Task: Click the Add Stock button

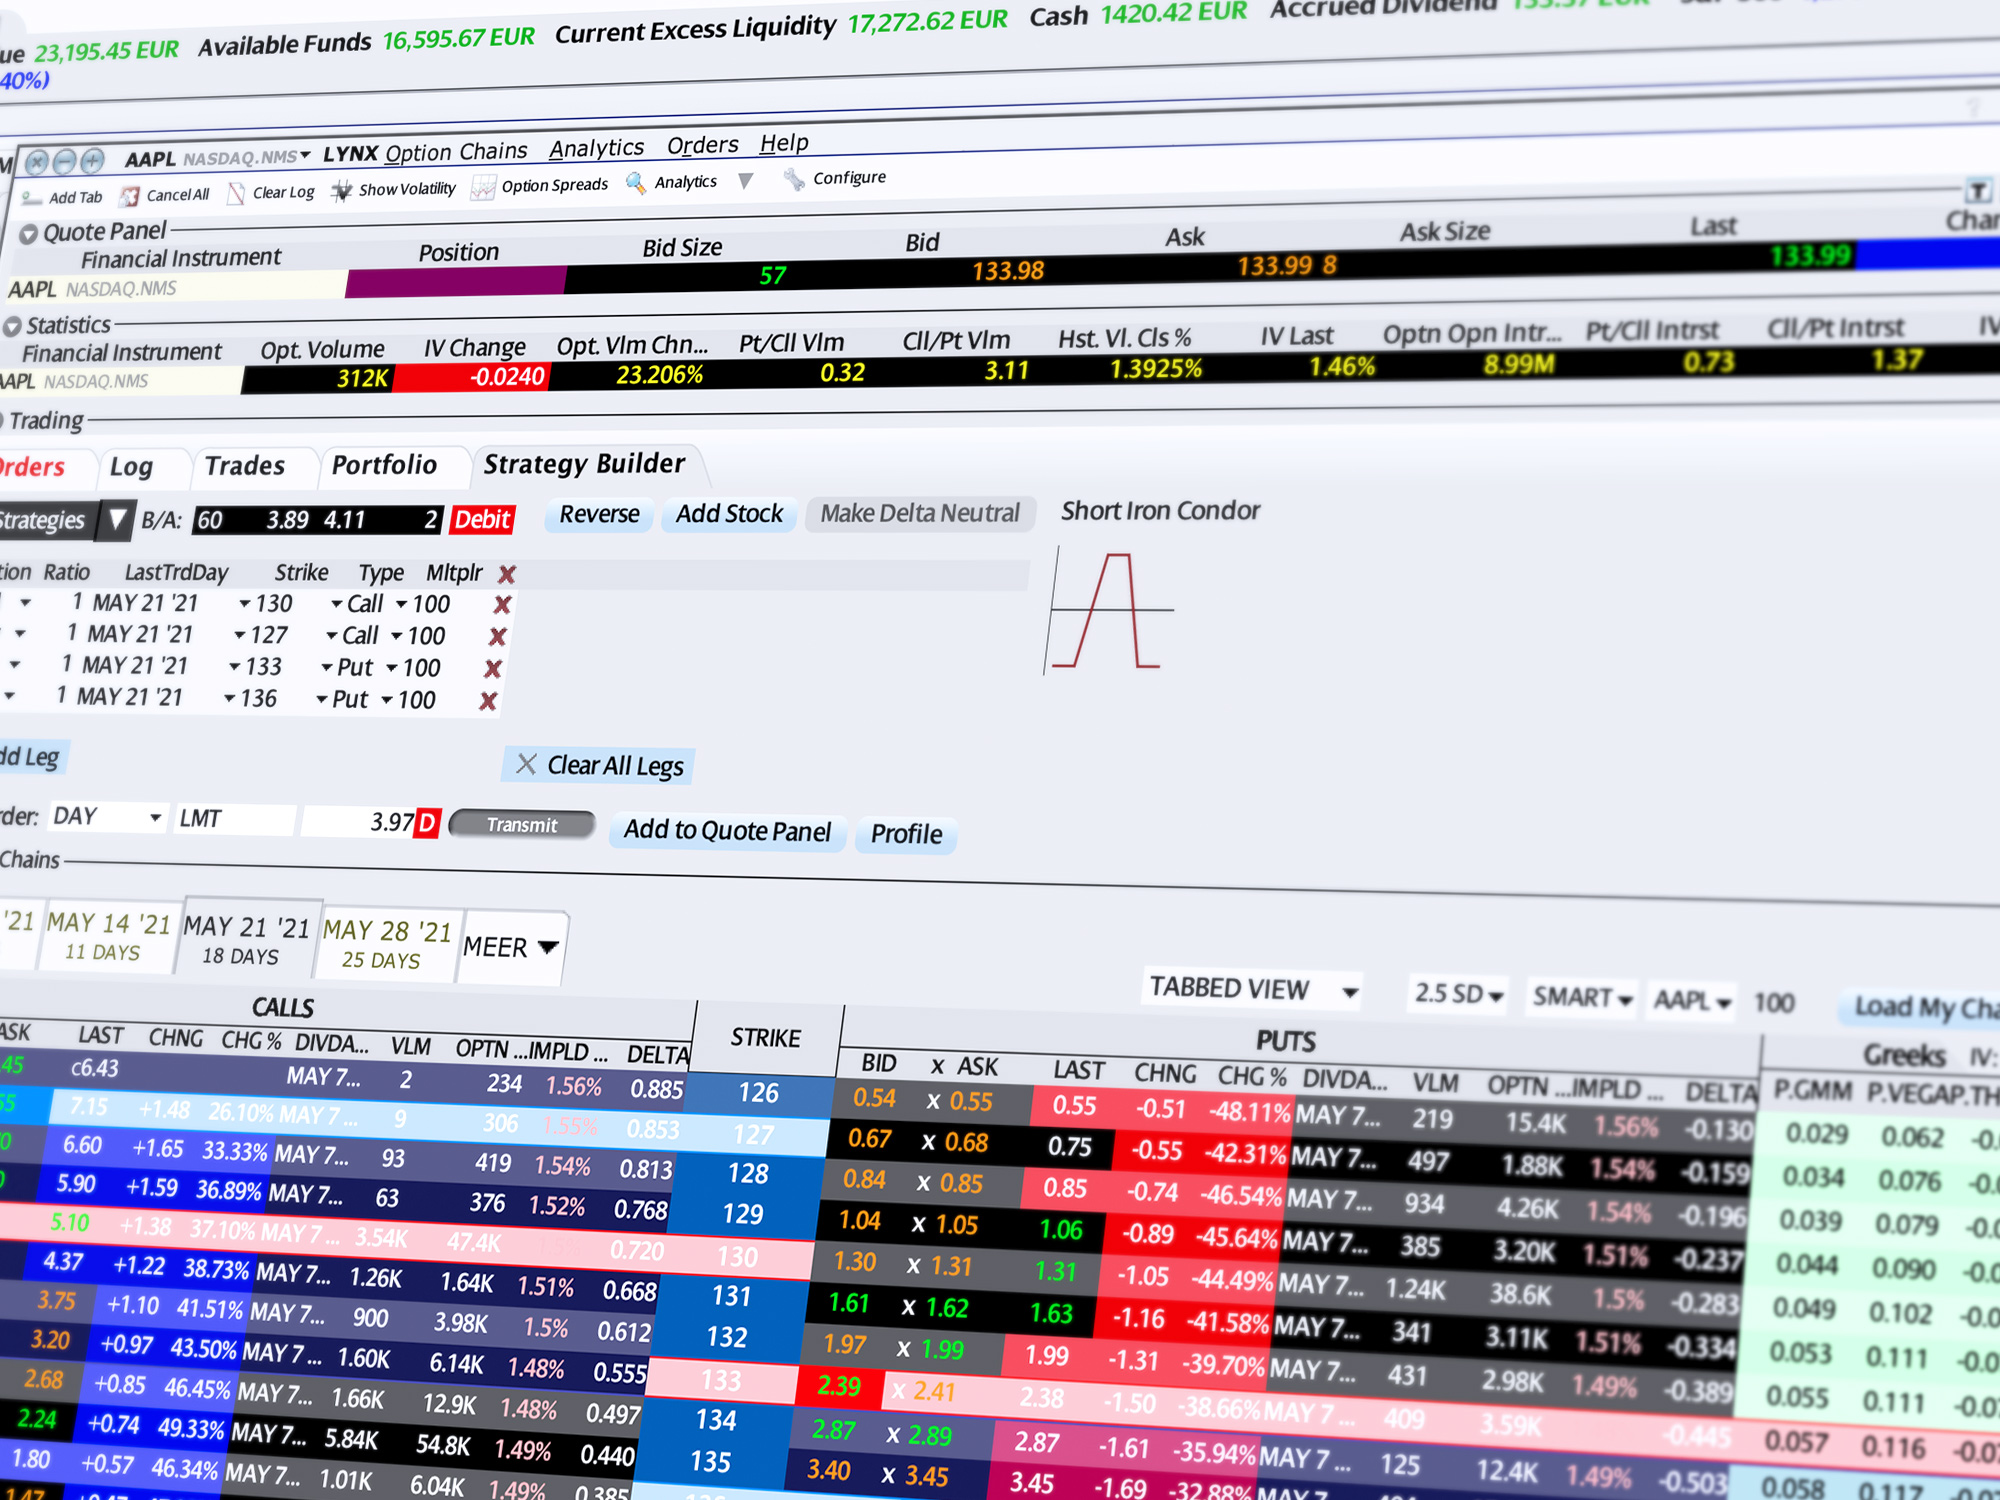Action: pos(729,514)
